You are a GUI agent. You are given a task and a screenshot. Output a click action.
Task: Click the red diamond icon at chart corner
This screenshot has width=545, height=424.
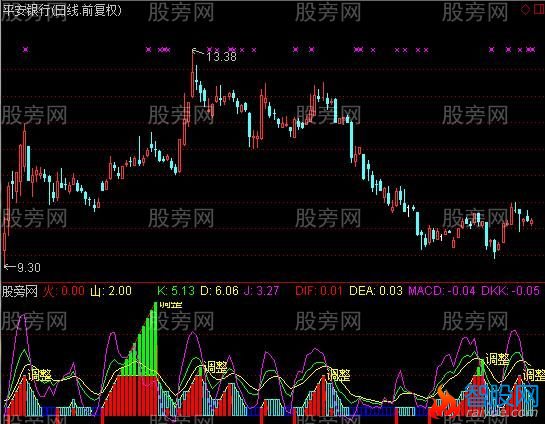point(525,9)
